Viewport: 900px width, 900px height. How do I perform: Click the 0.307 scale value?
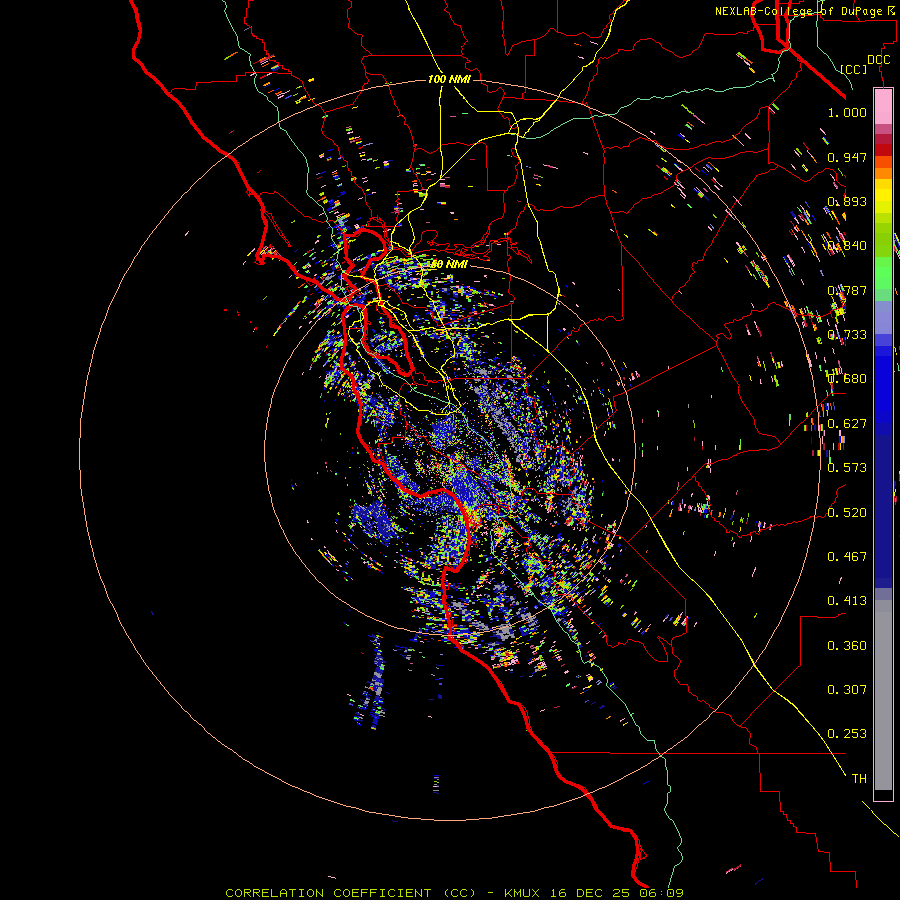(x=847, y=689)
